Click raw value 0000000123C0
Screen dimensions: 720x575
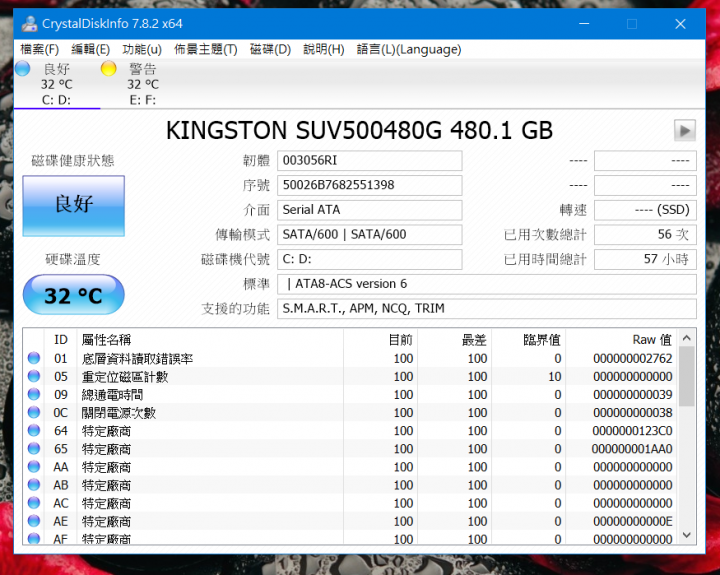tap(632, 431)
